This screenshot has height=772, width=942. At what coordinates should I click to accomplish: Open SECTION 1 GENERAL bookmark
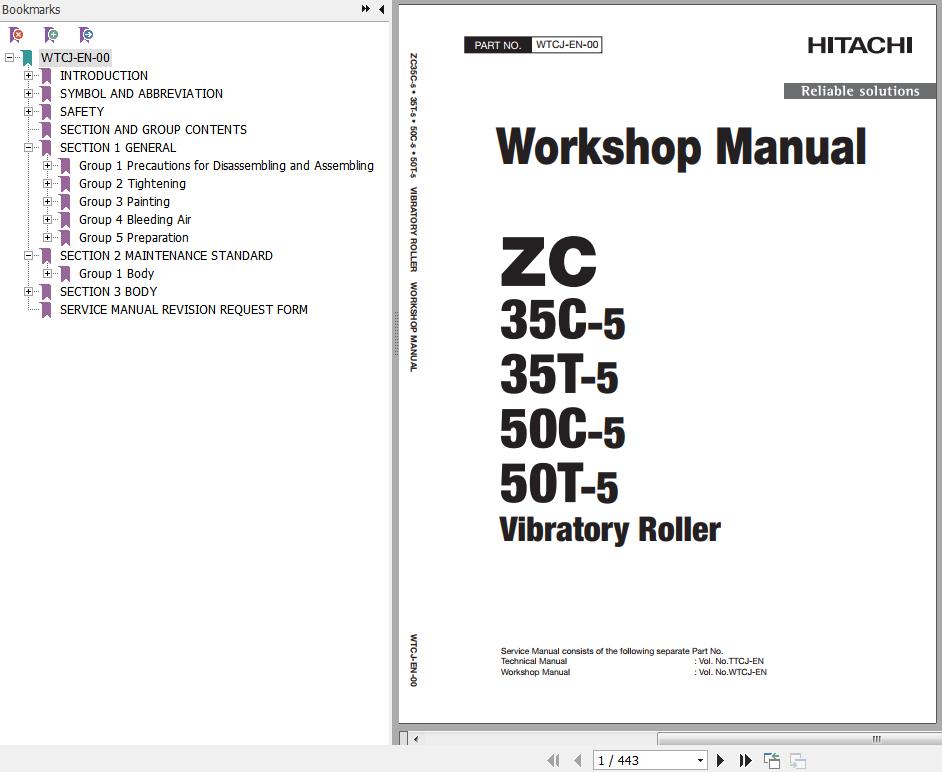click(118, 148)
